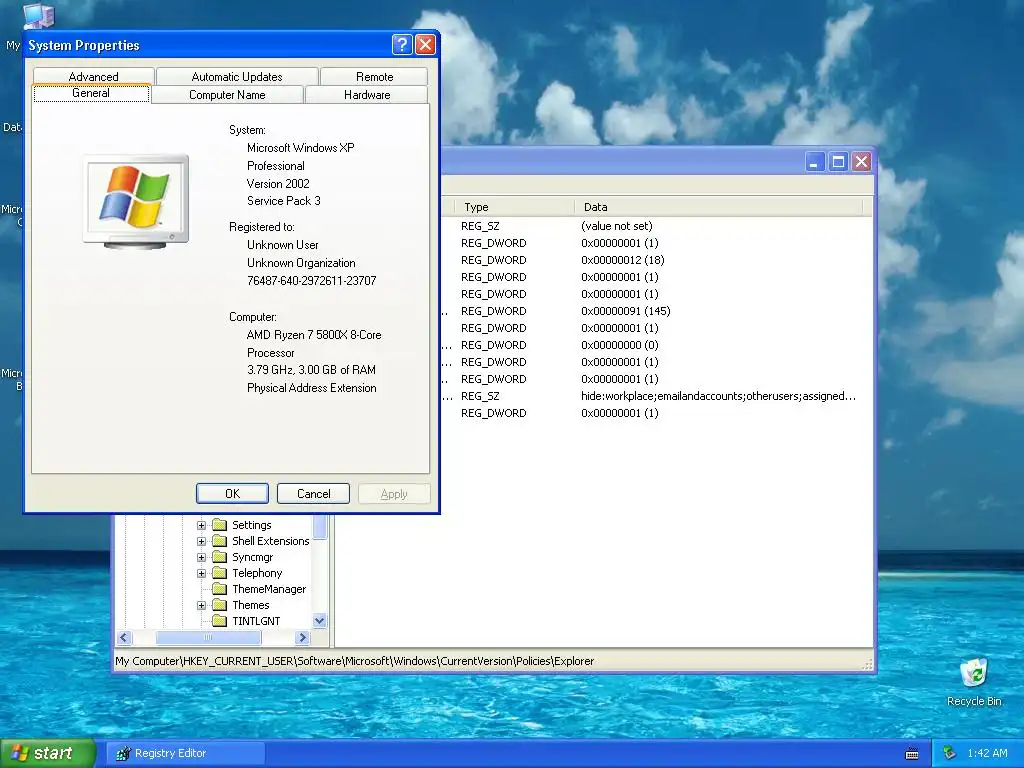The image size is (1024, 768).
Task: Click the My Computer desktop icon
Action: click(38, 17)
